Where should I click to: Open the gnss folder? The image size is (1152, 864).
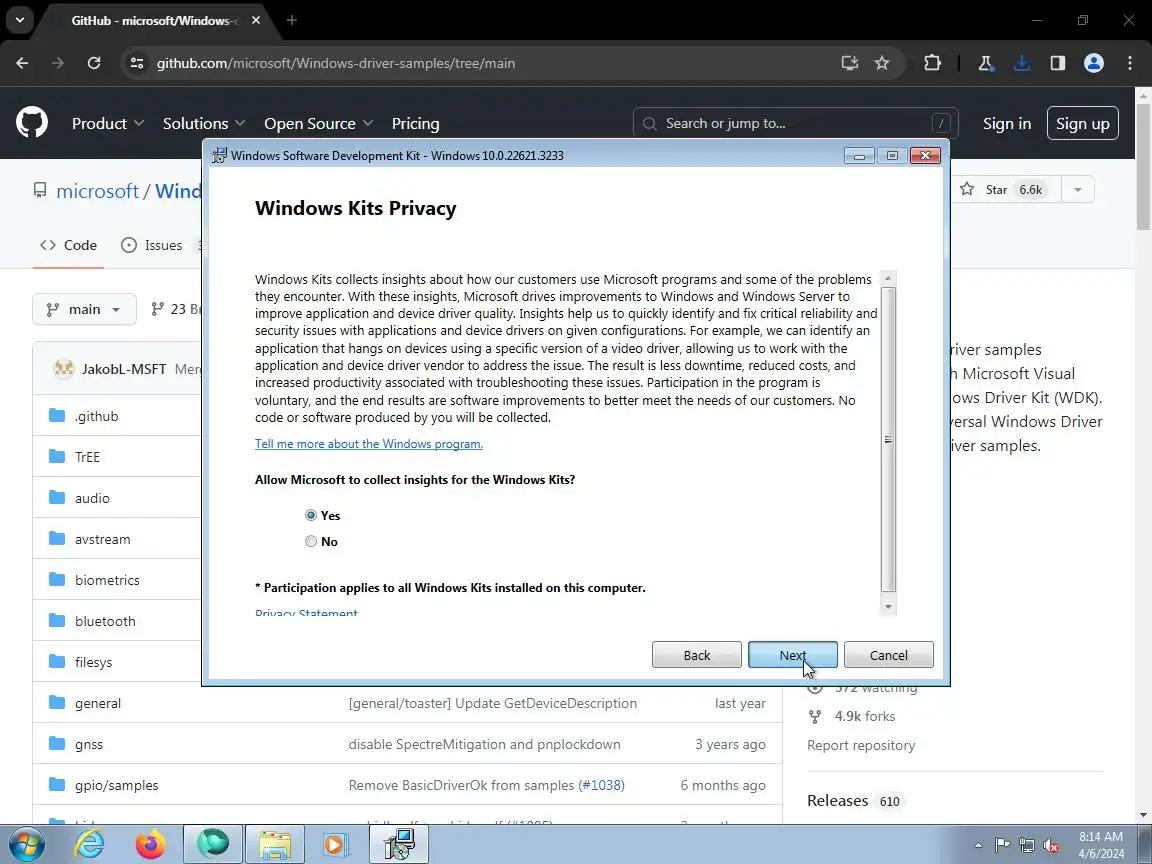coord(89,744)
